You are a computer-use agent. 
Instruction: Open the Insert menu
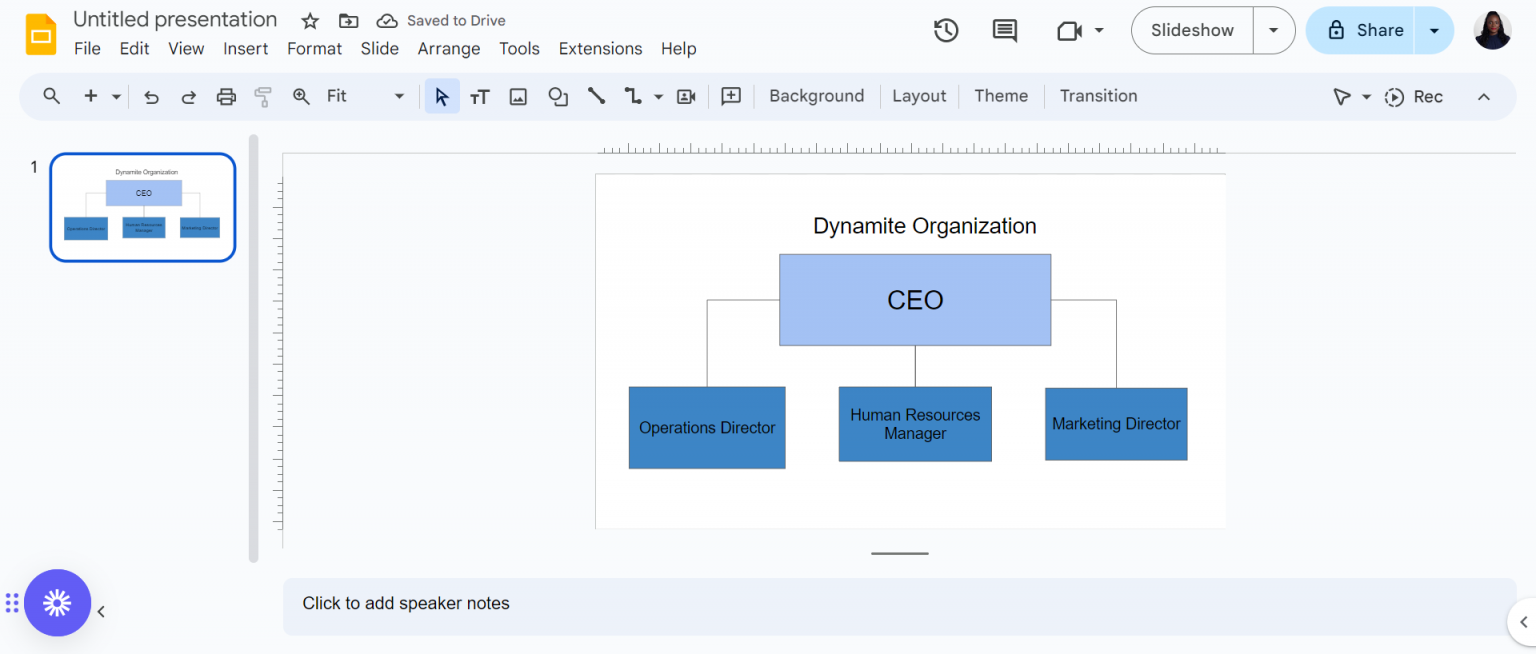246,48
